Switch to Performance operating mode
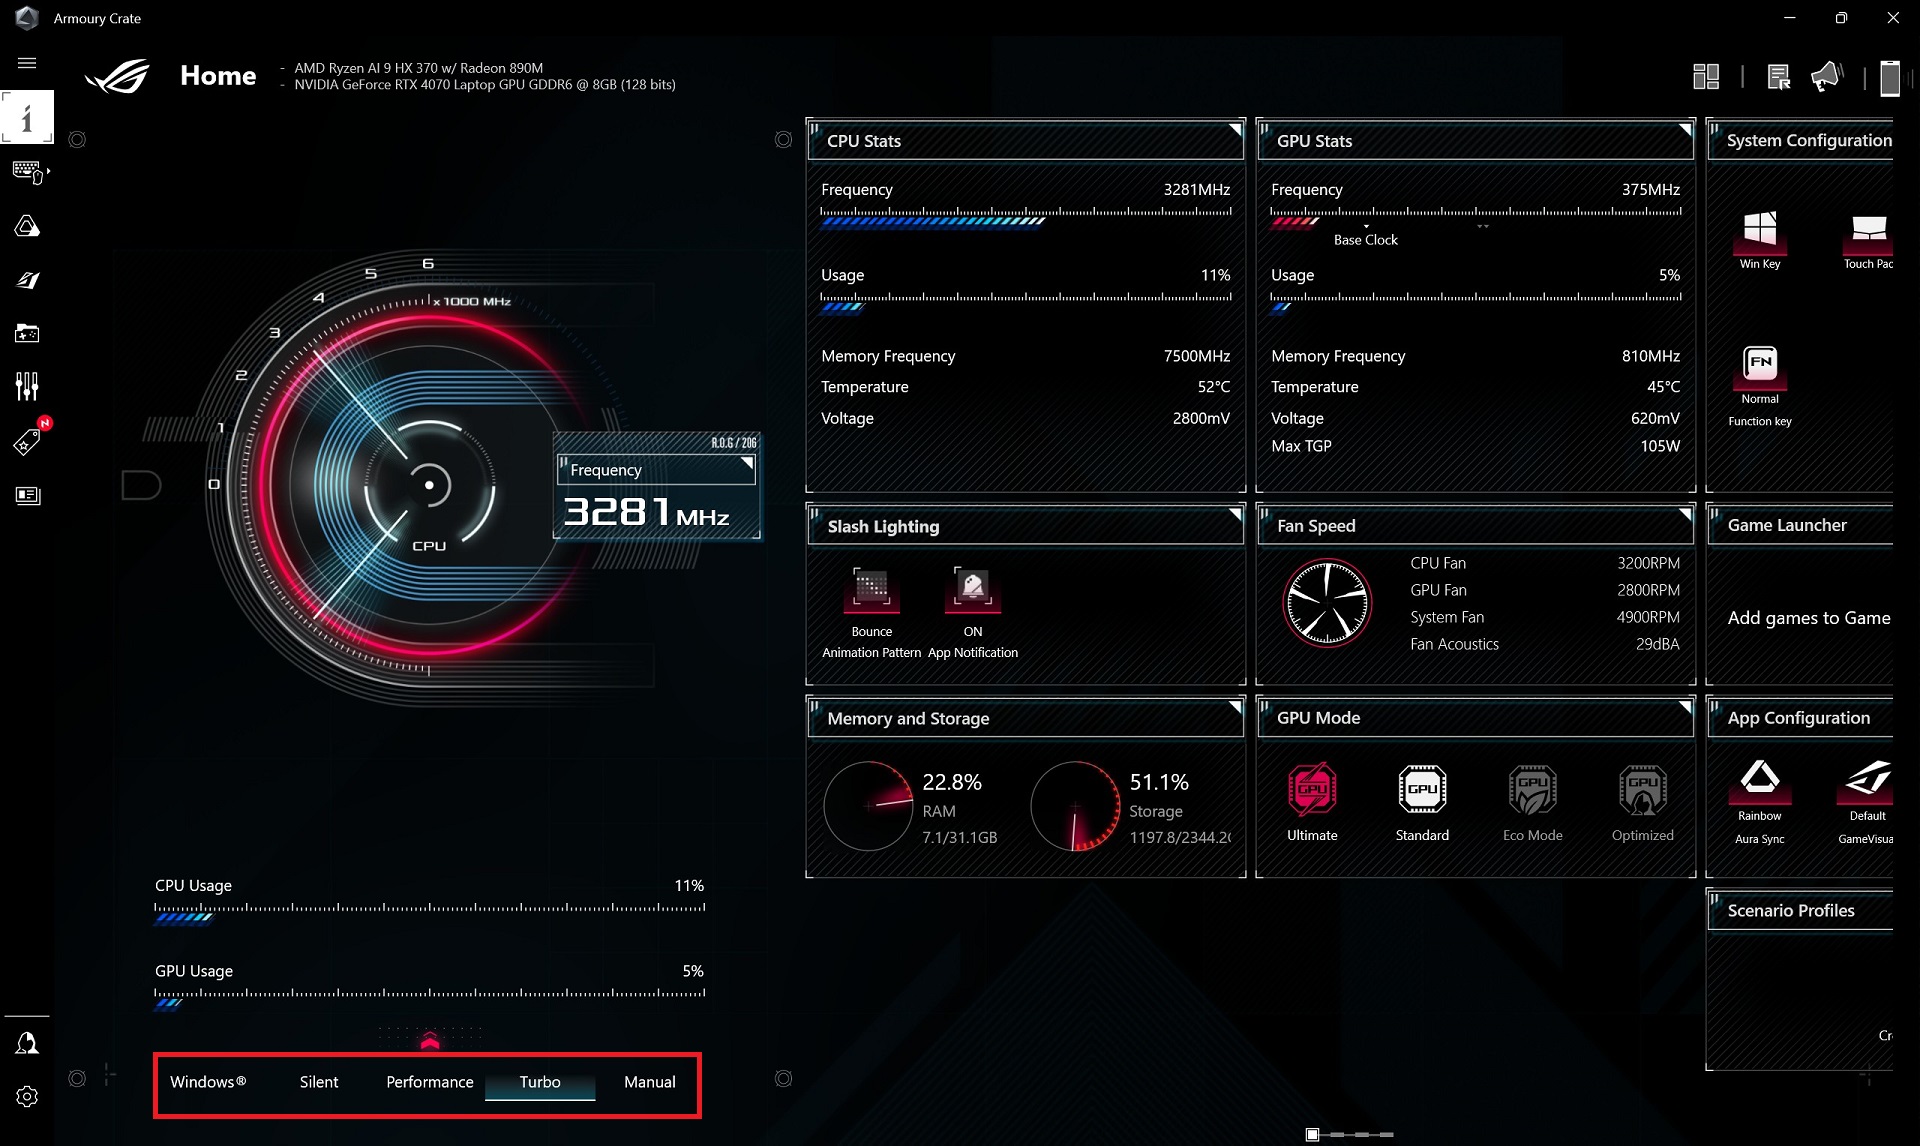 coord(430,1082)
